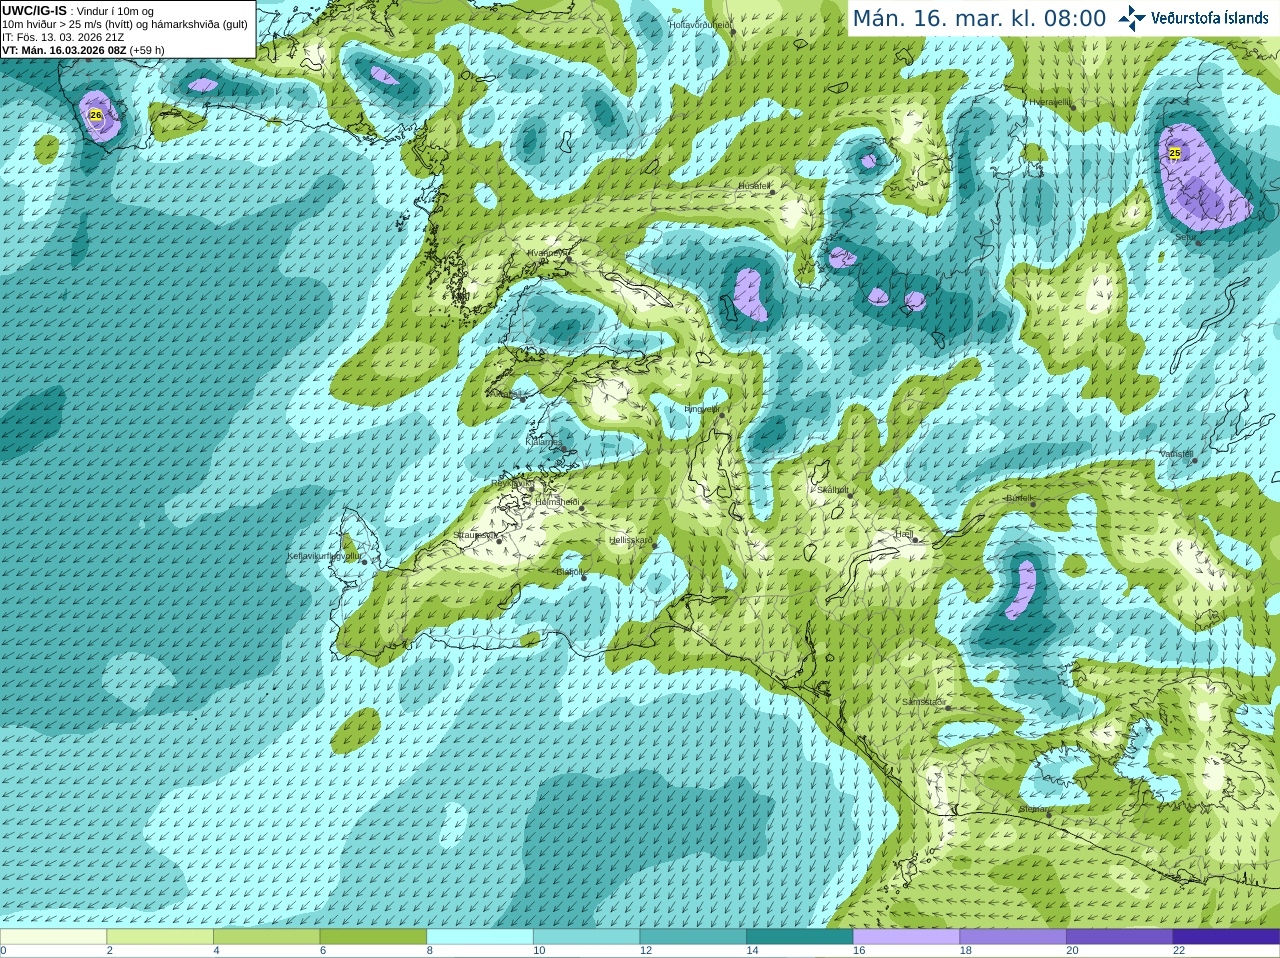Click the Setur station marker
The image size is (1280, 958).
pos(1198,243)
